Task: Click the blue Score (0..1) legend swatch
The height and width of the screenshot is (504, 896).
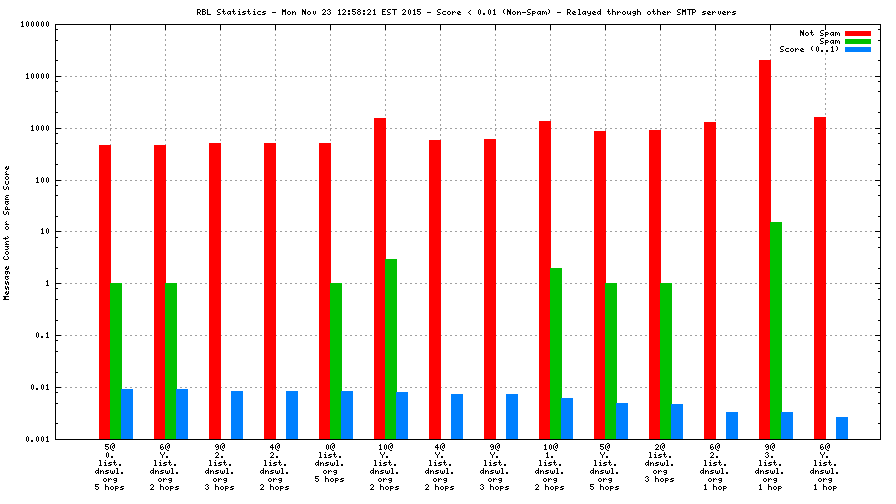Action: pos(858,49)
